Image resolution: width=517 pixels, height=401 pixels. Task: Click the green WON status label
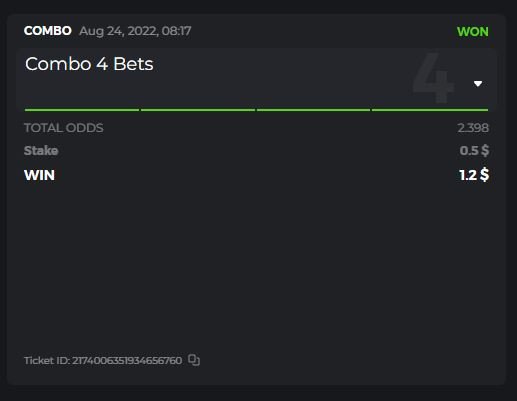[473, 32]
